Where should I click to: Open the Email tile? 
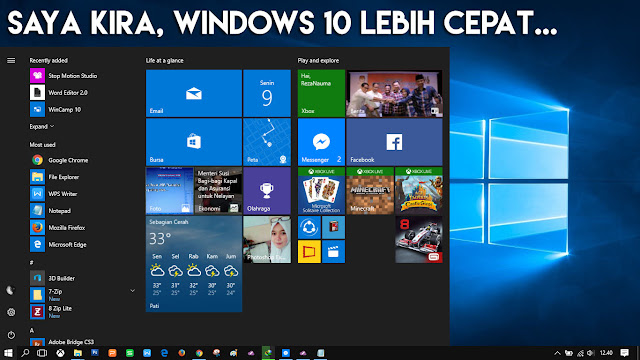[x=194, y=93]
